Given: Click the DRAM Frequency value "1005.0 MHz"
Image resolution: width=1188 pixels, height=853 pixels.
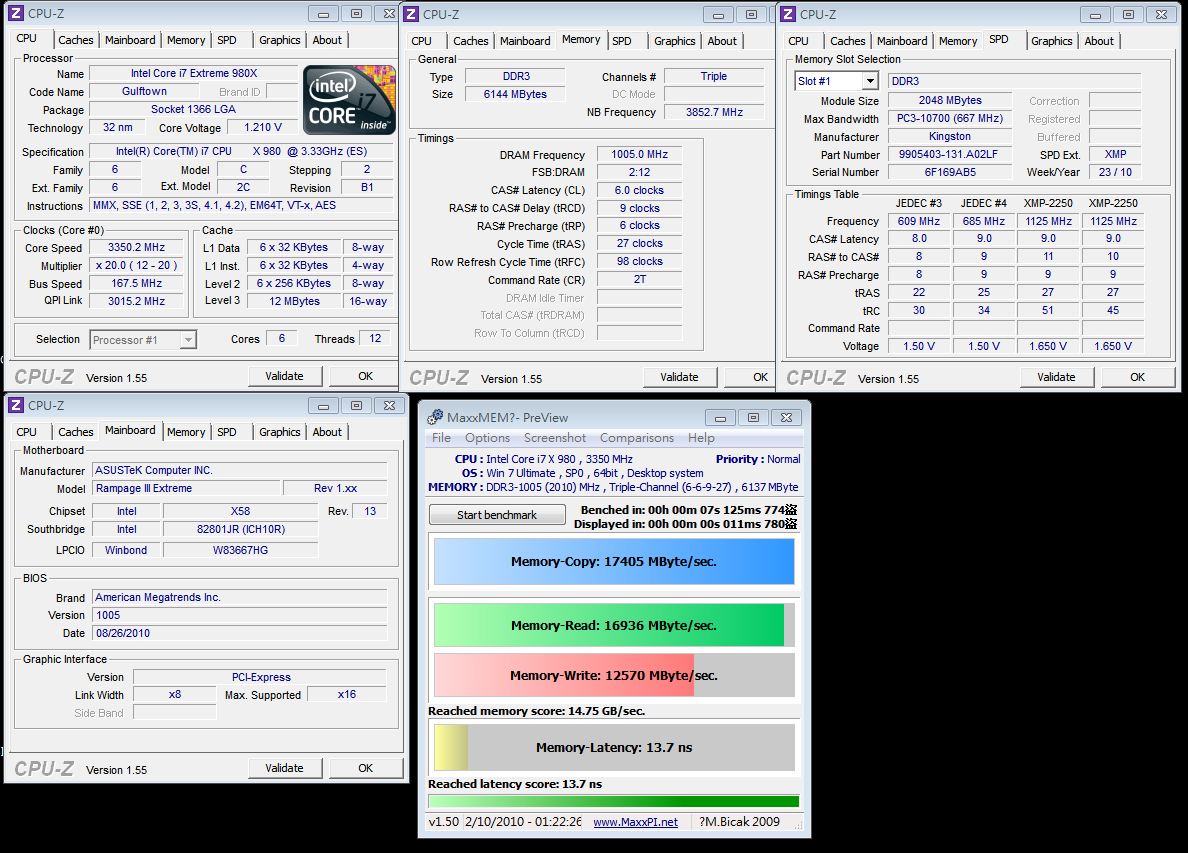Looking at the screenshot, I should (x=639, y=155).
